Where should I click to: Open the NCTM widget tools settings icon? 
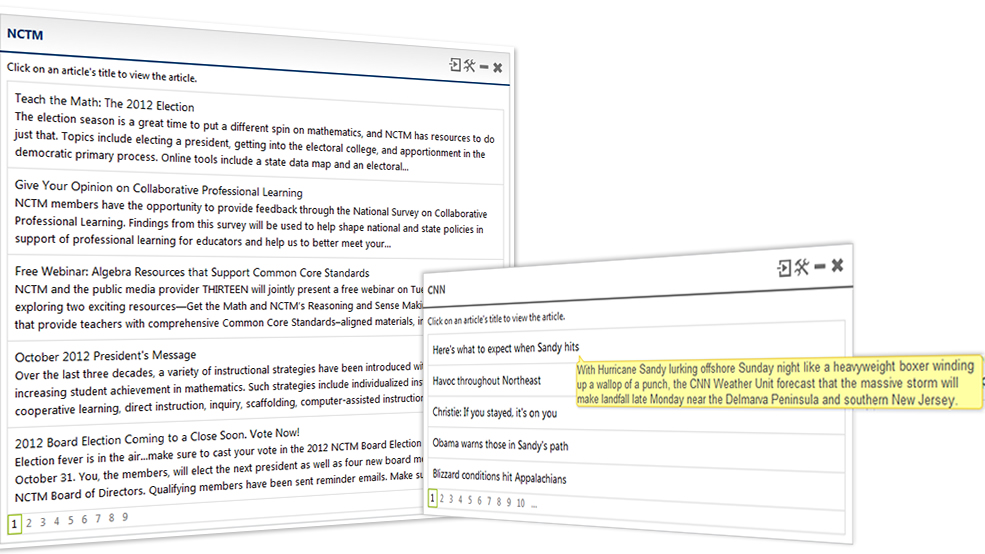point(469,66)
